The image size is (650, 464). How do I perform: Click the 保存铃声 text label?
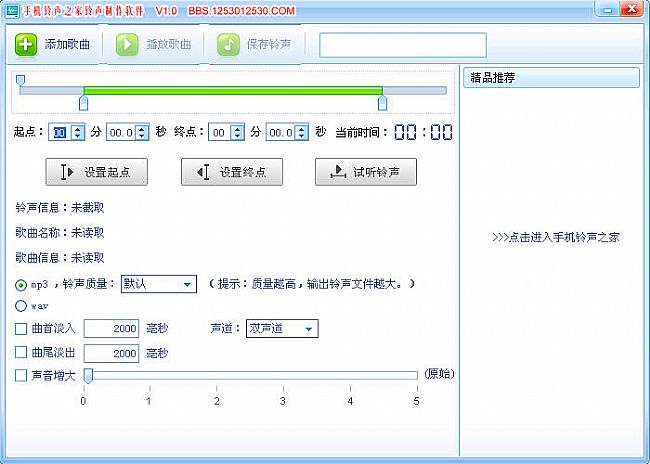click(269, 44)
